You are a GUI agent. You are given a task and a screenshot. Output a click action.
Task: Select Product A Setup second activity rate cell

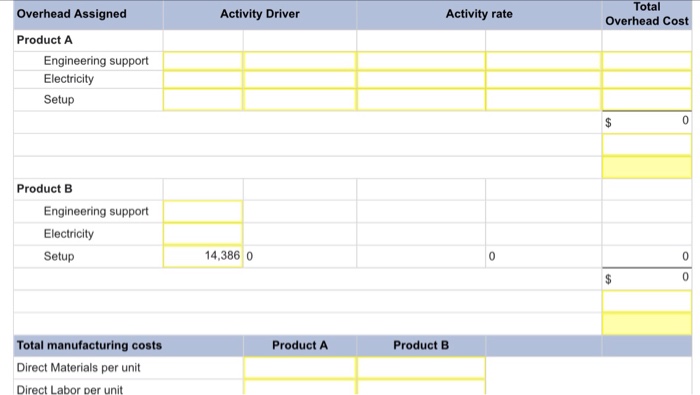pos(543,100)
